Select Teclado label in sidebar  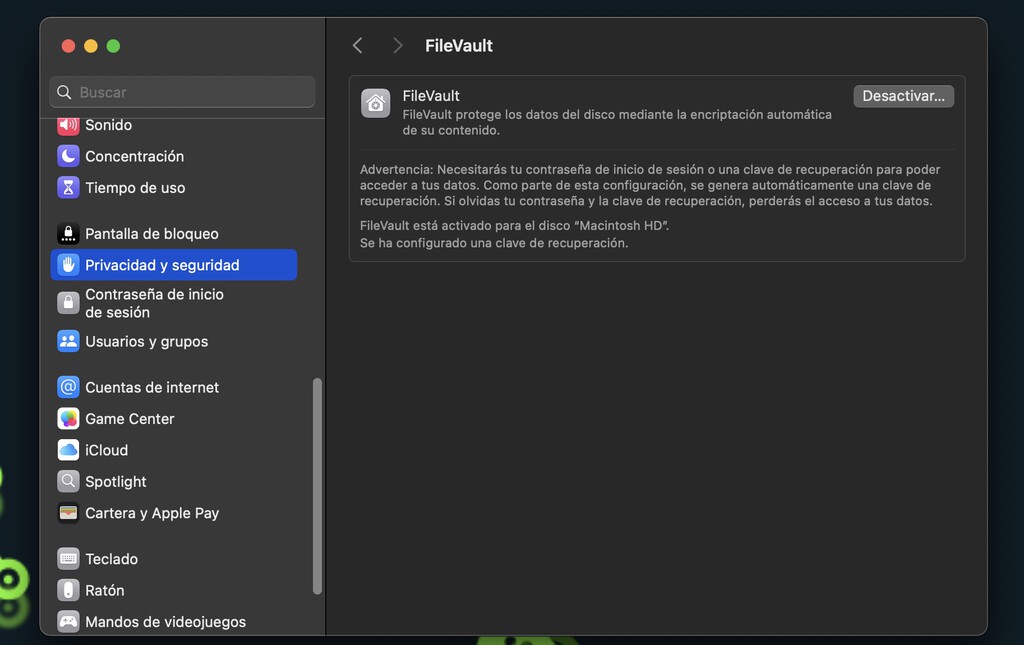pos(111,559)
